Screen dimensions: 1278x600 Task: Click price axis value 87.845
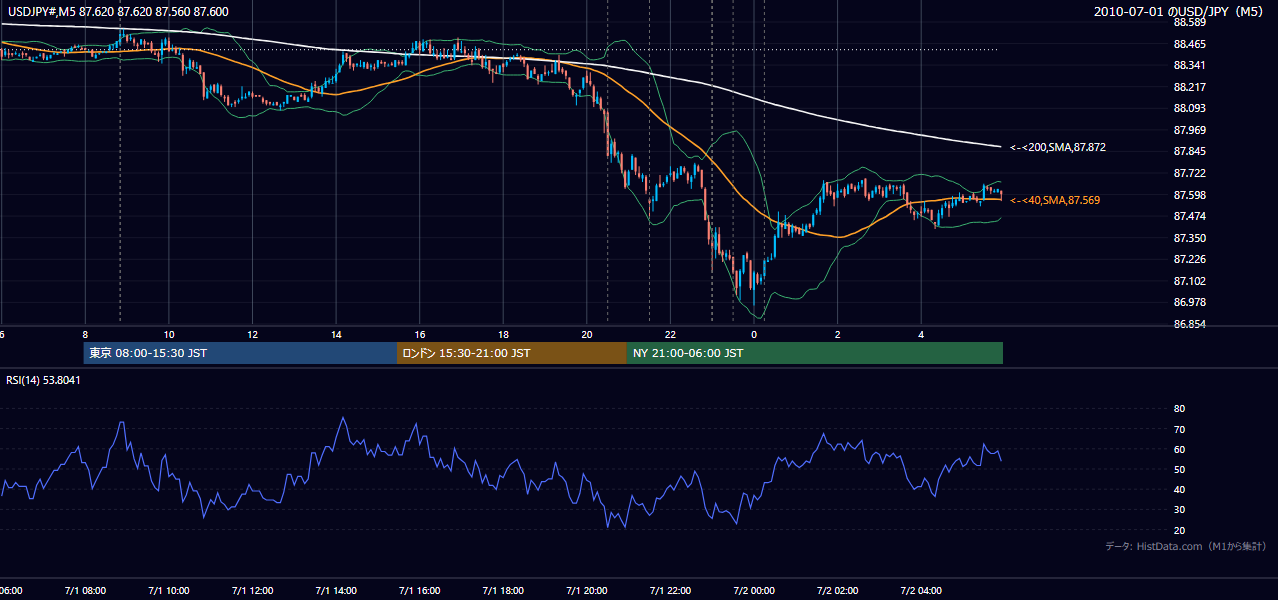click(x=1188, y=152)
